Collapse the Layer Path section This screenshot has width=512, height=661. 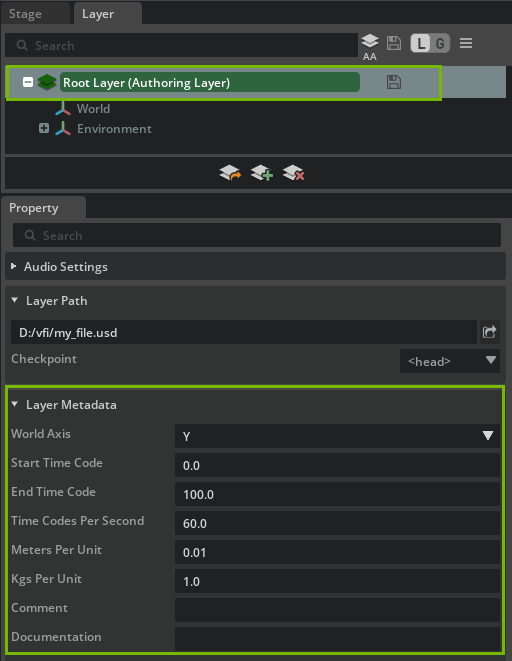point(15,300)
